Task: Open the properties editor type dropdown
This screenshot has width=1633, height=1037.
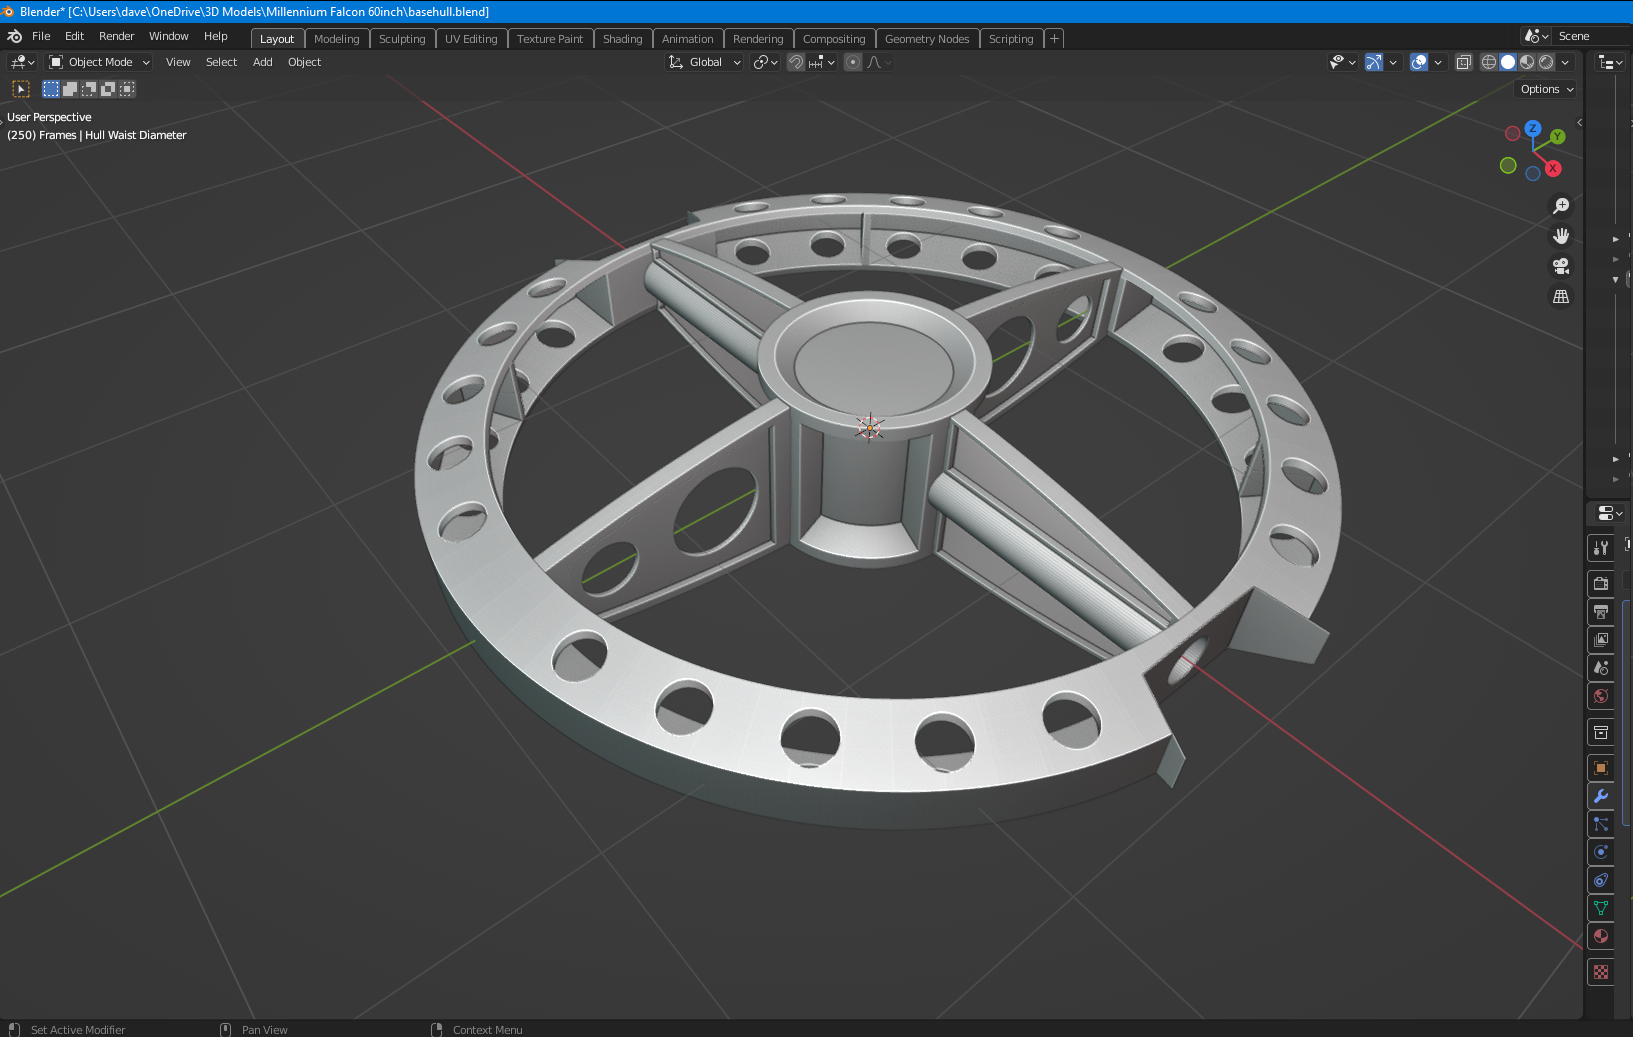Action: pos(1610,513)
